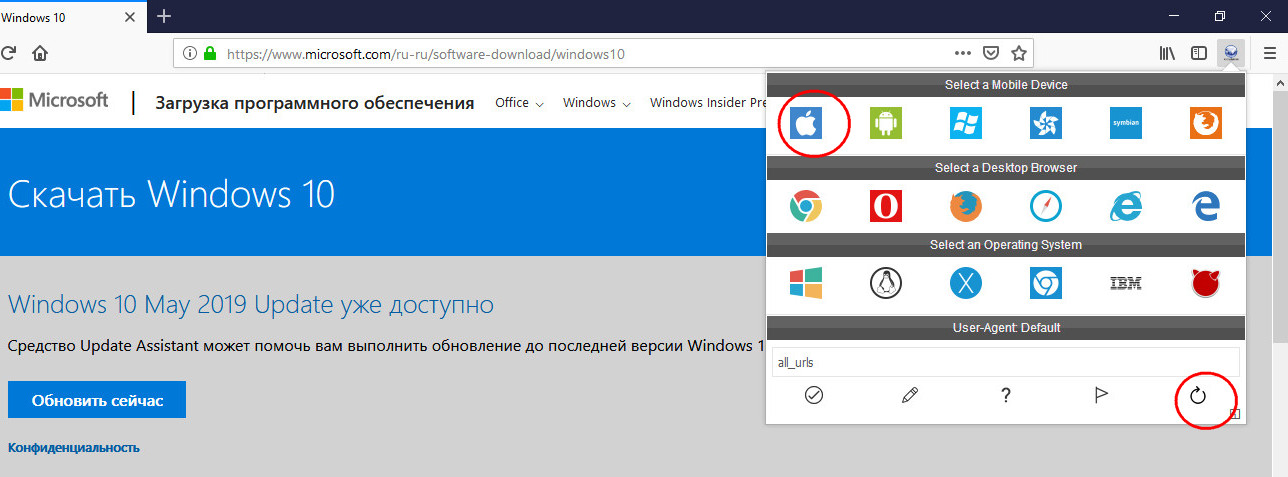This screenshot has height=477, width=1288.
Task: Apply user-agent with the checkmark icon
Action: pyautogui.click(x=813, y=395)
